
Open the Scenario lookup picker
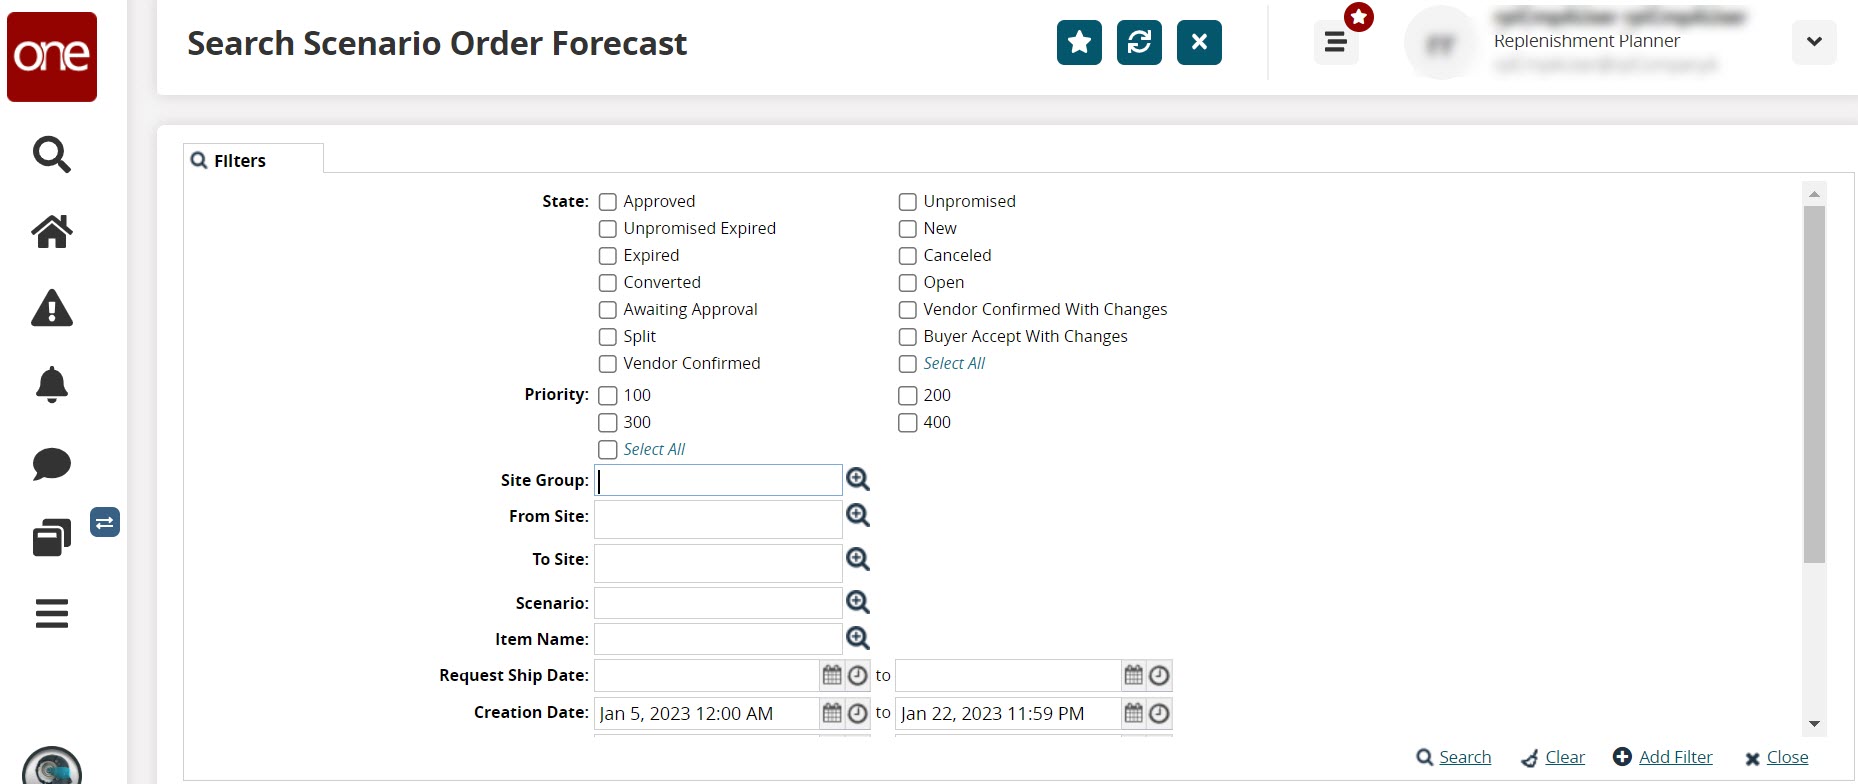pyautogui.click(x=858, y=603)
